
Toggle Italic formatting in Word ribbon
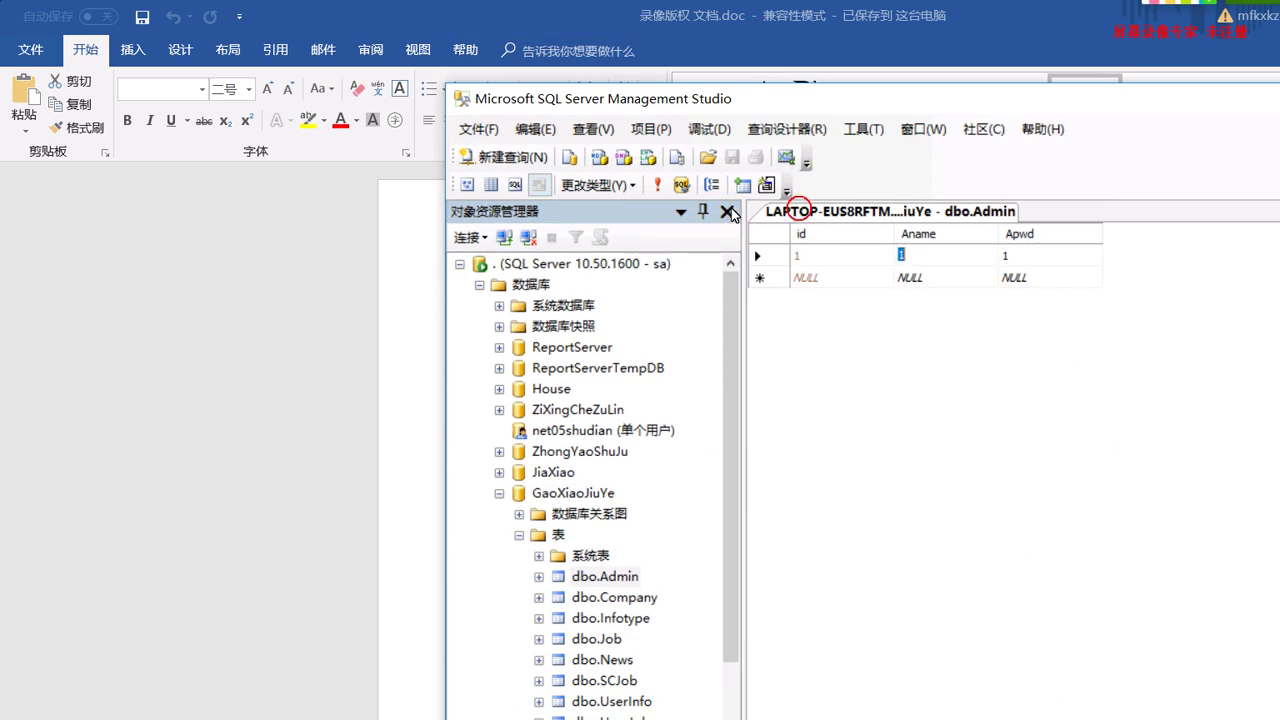click(x=150, y=120)
